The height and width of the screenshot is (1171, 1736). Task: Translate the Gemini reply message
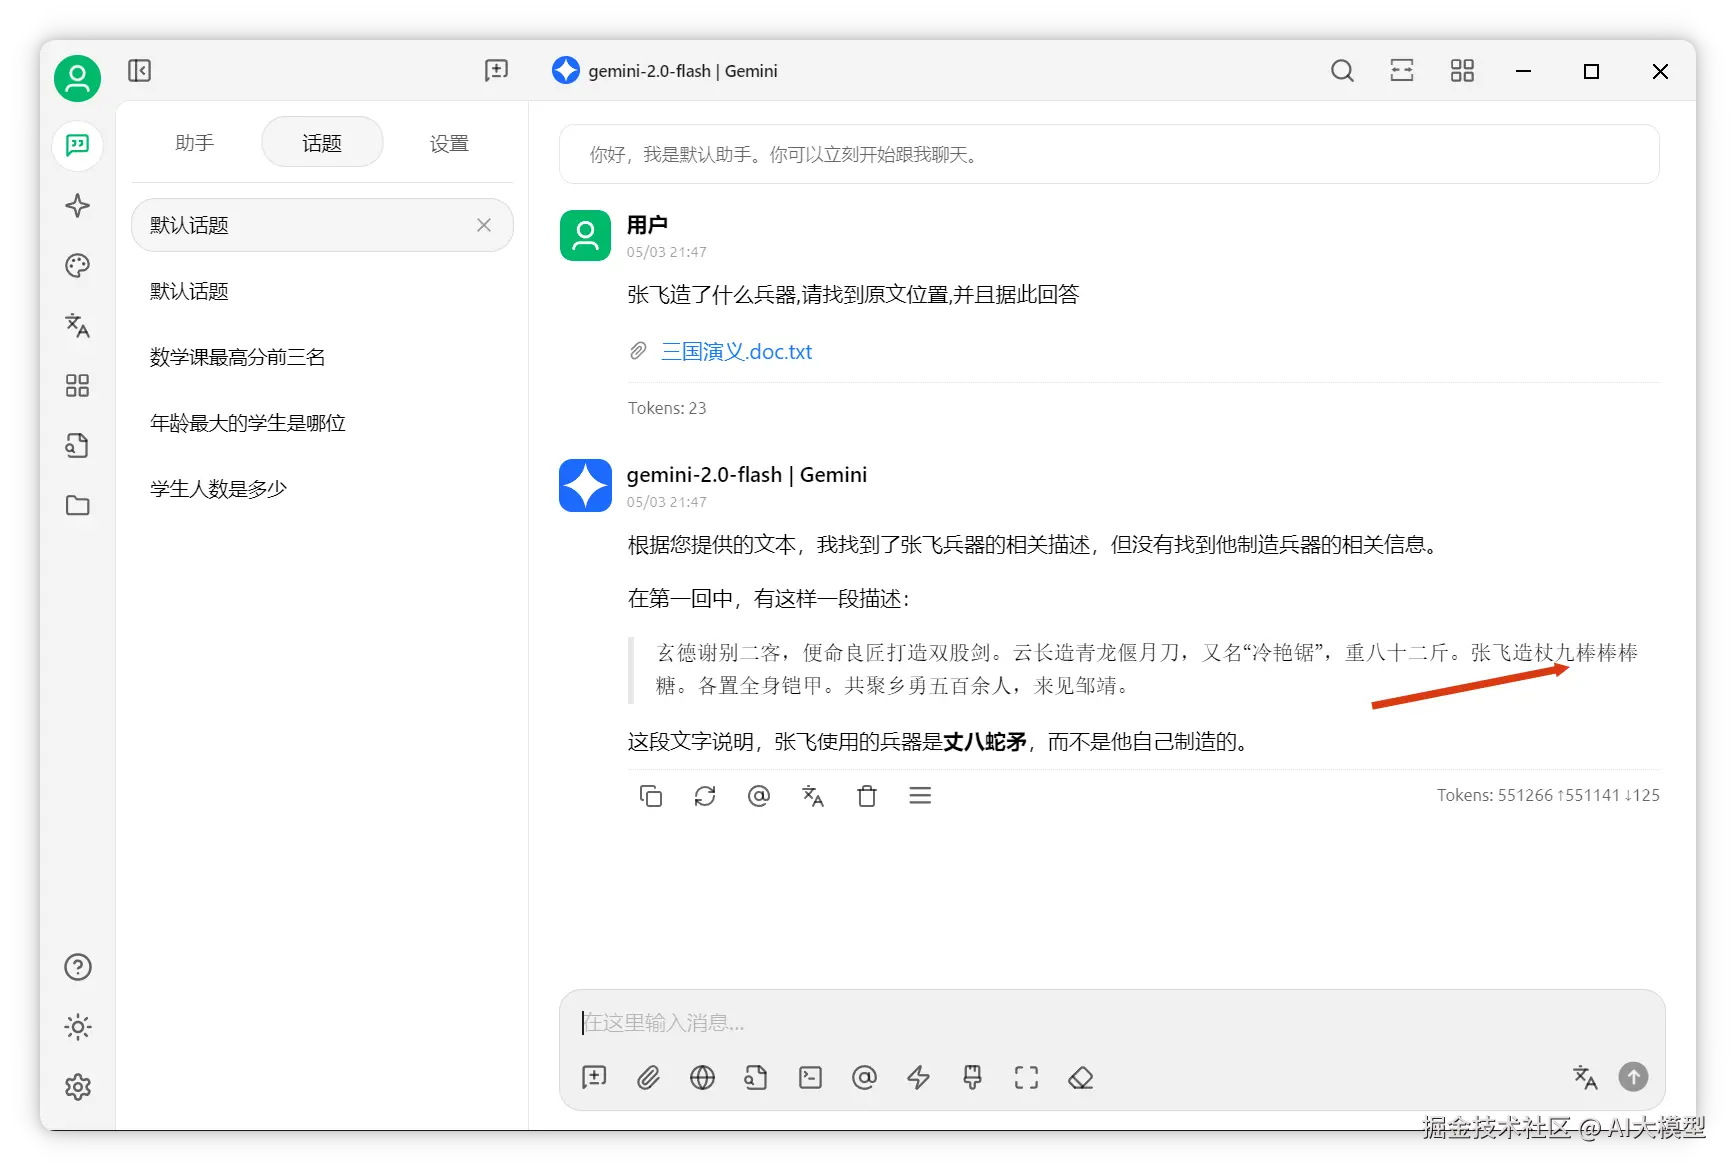coord(813,796)
